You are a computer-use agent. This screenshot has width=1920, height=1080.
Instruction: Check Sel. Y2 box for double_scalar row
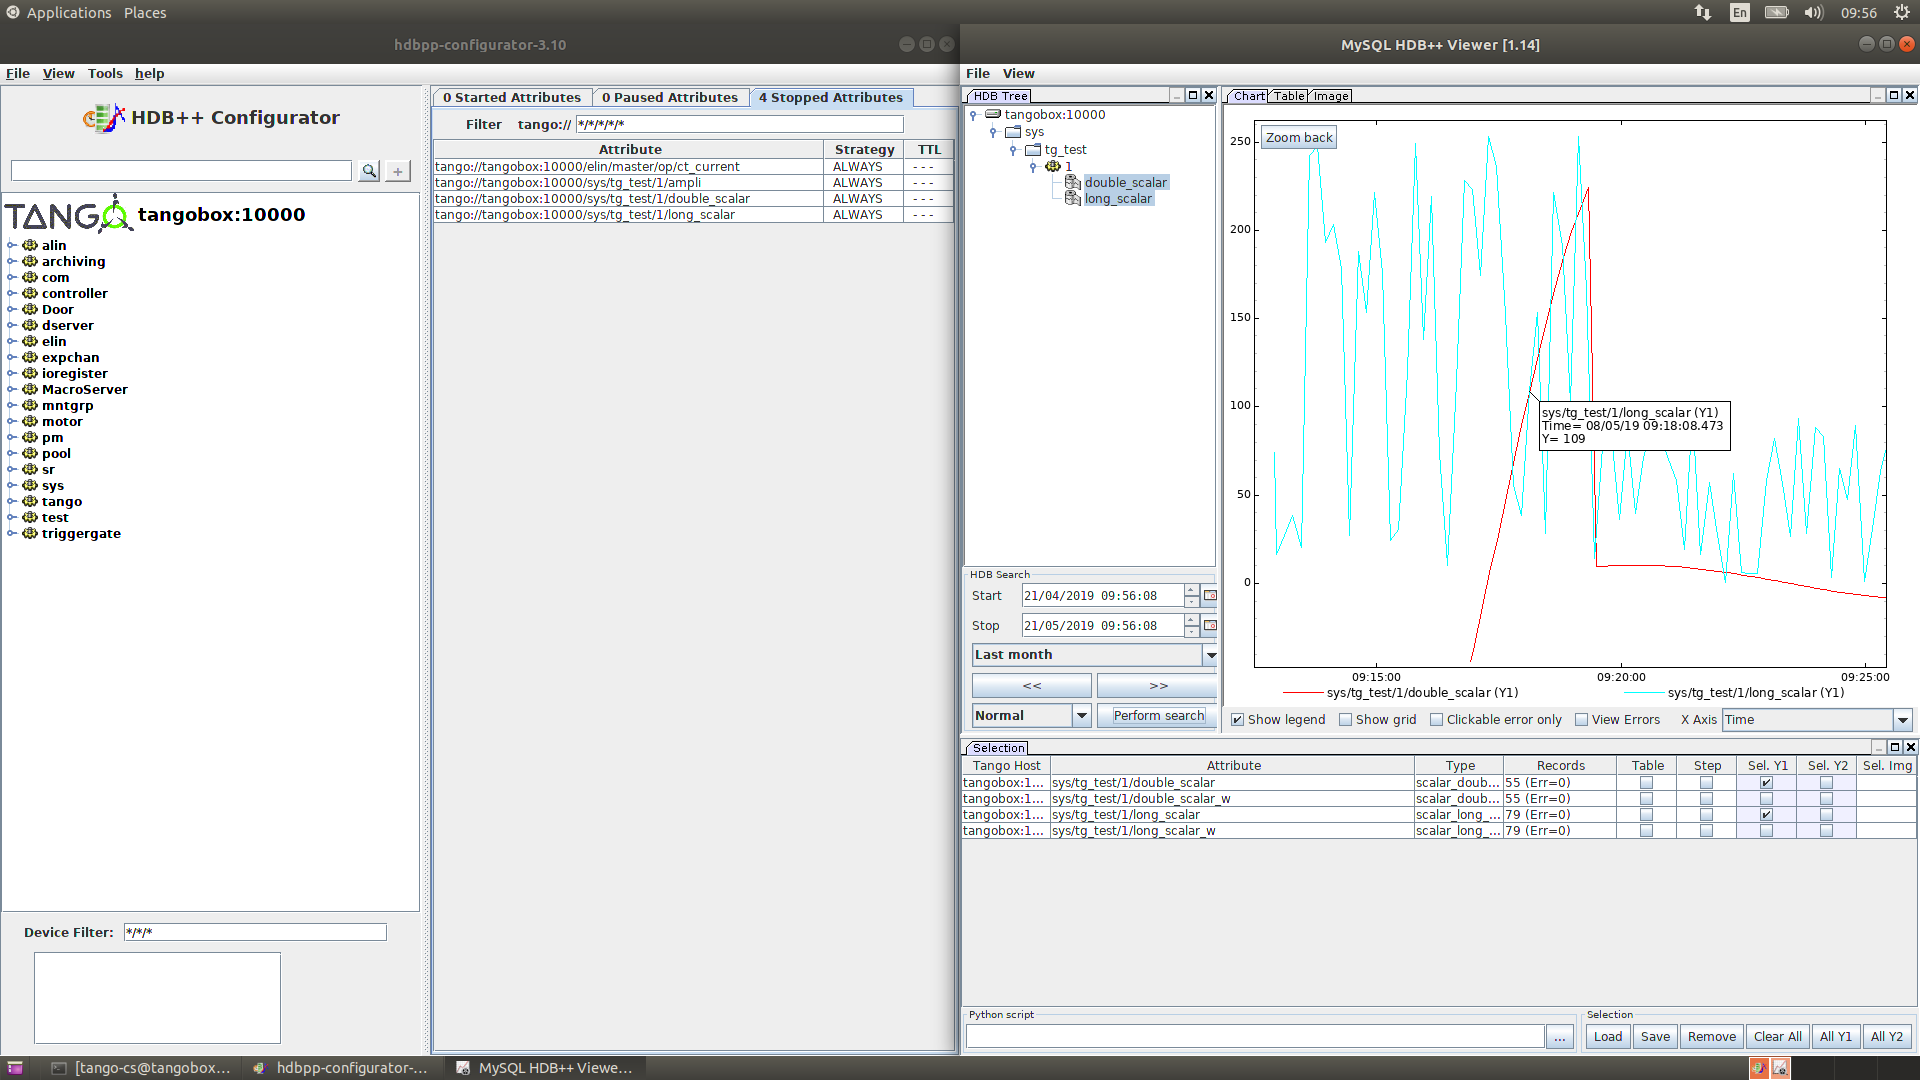1826,783
